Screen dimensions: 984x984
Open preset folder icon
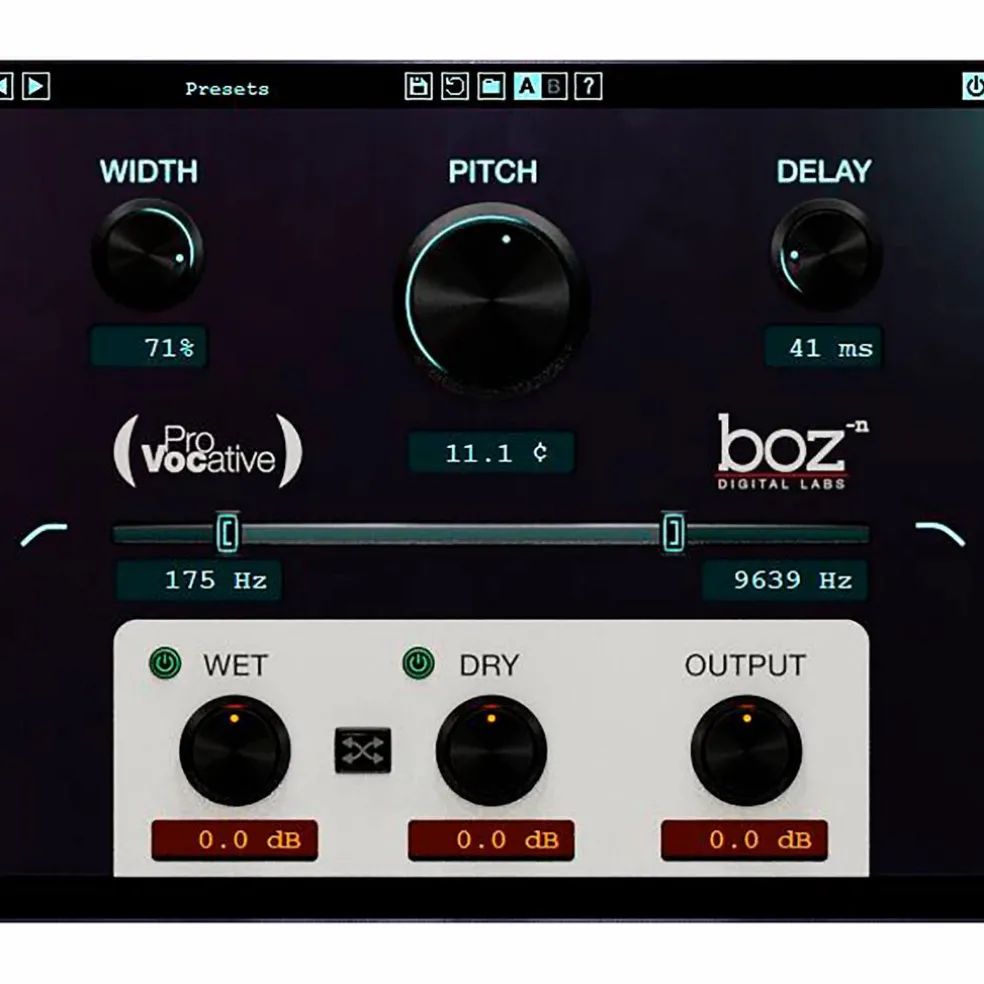pyautogui.click(x=491, y=86)
